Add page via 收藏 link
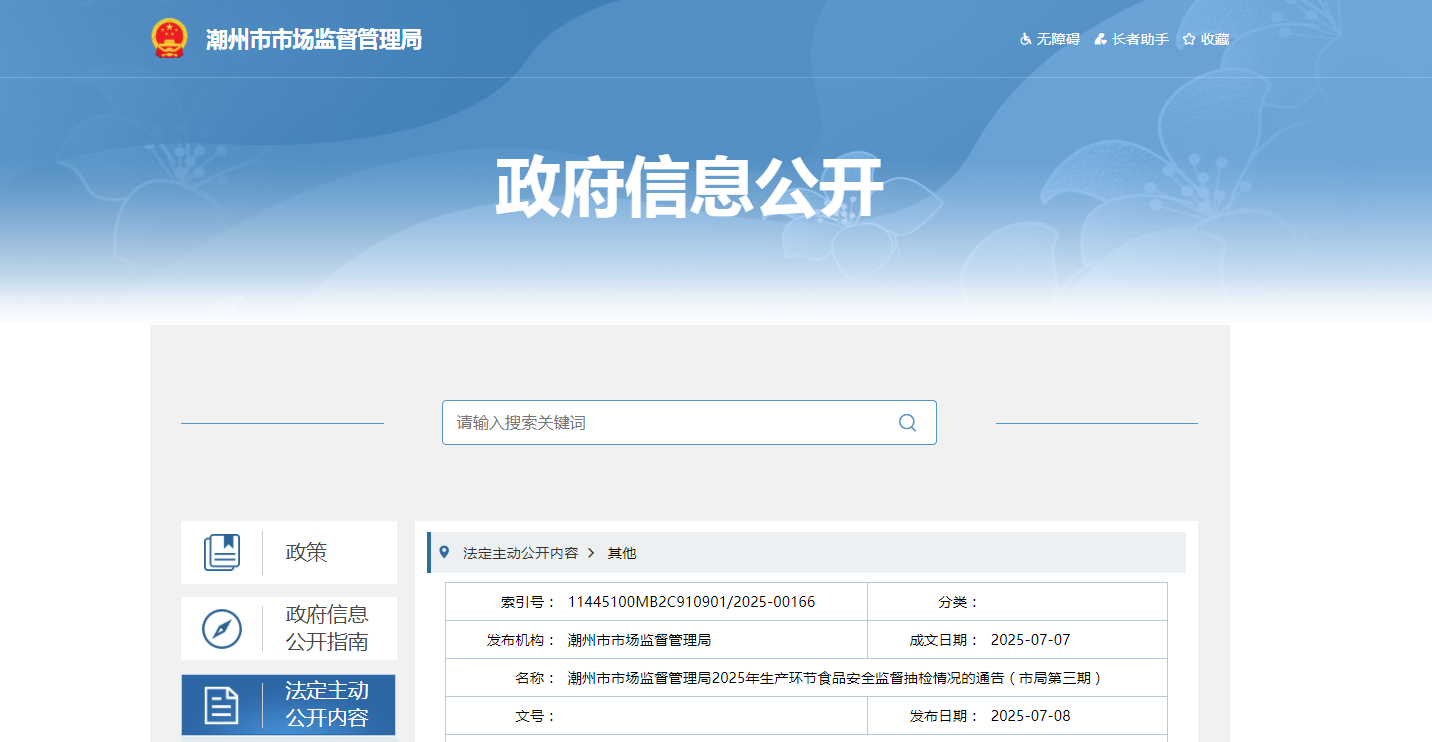 (x=1215, y=39)
